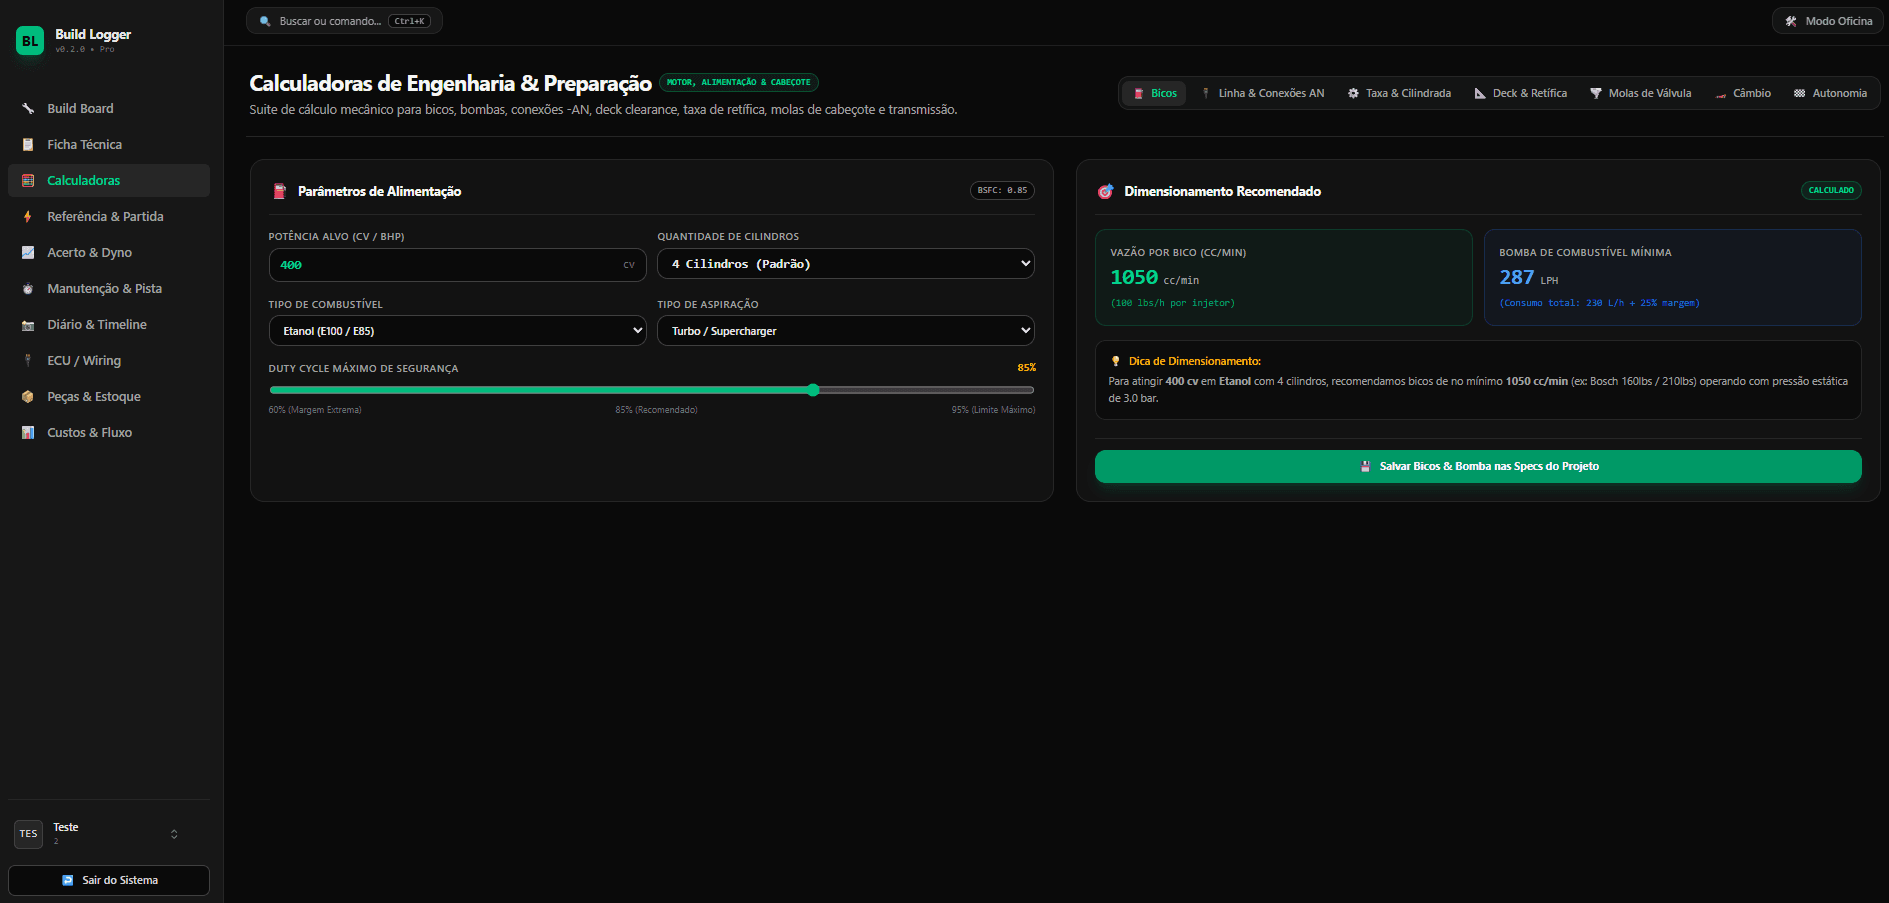Open the Tipo de Combustível dropdown
The image size is (1889, 903).
[x=457, y=331]
